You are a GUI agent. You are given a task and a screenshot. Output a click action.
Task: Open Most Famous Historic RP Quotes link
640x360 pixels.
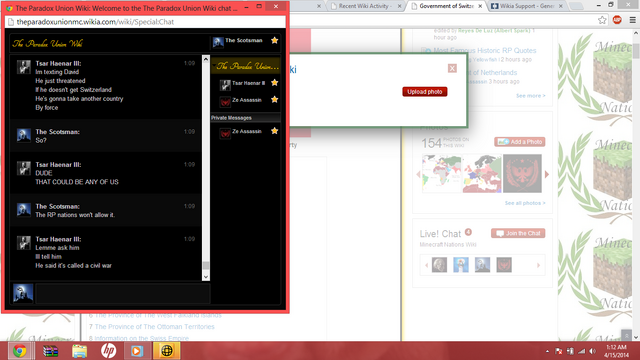(x=484, y=51)
